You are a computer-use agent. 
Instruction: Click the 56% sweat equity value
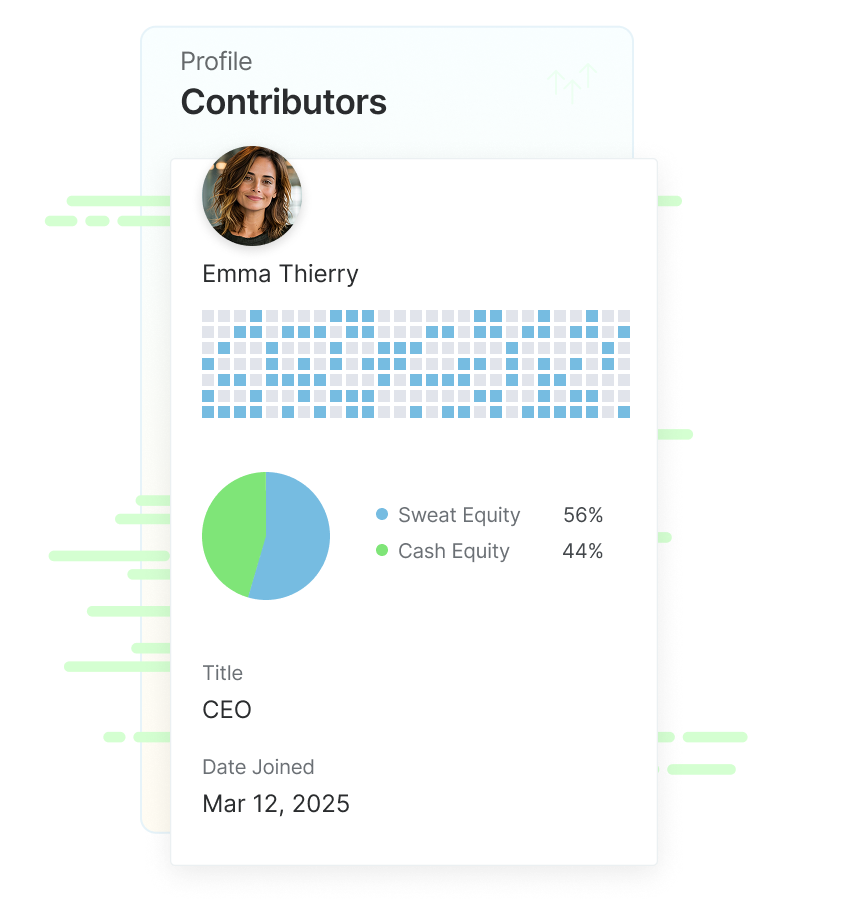click(x=583, y=515)
